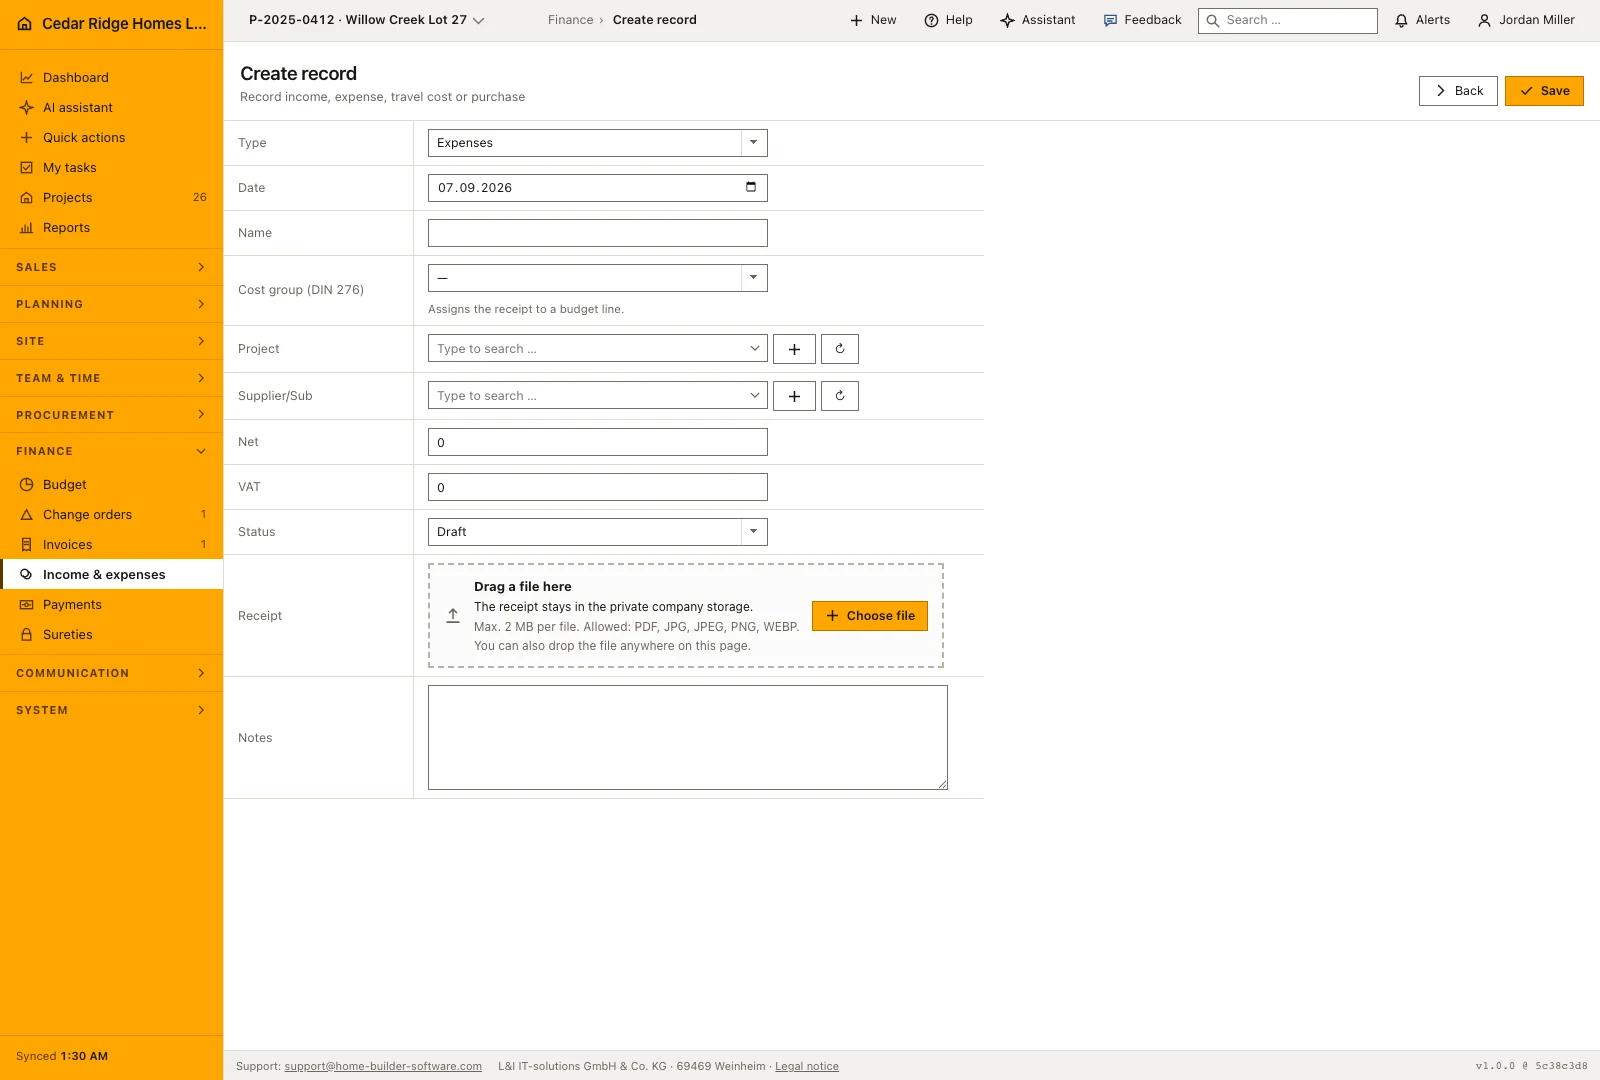Open Help in the top bar
The image size is (1600, 1080).
[948, 20]
